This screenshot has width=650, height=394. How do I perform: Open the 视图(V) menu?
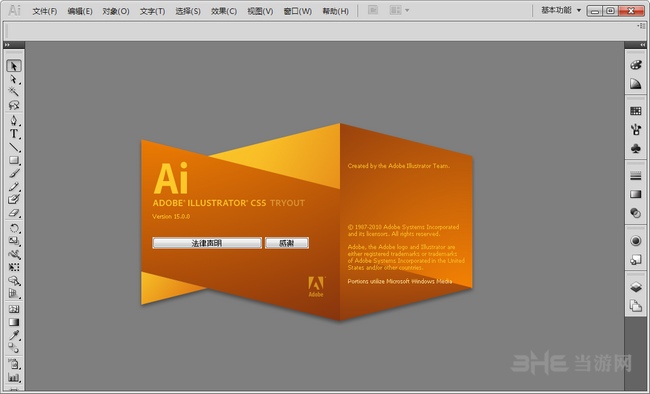pyautogui.click(x=260, y=11)
